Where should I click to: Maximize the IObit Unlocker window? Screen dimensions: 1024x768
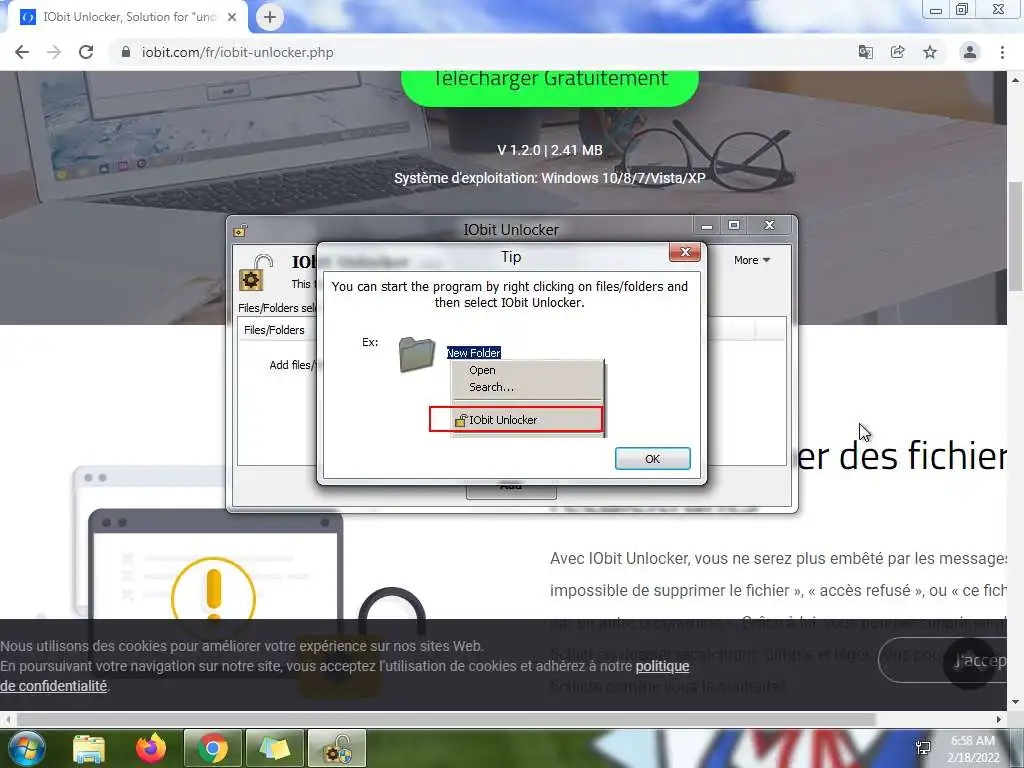[734, 225]
